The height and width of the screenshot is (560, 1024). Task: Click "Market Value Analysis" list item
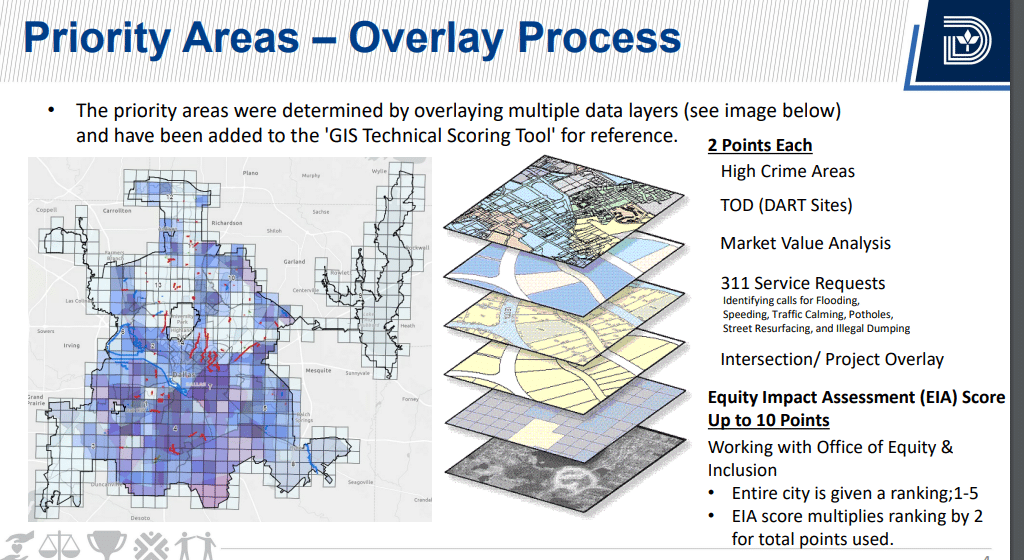click(805, 243)
